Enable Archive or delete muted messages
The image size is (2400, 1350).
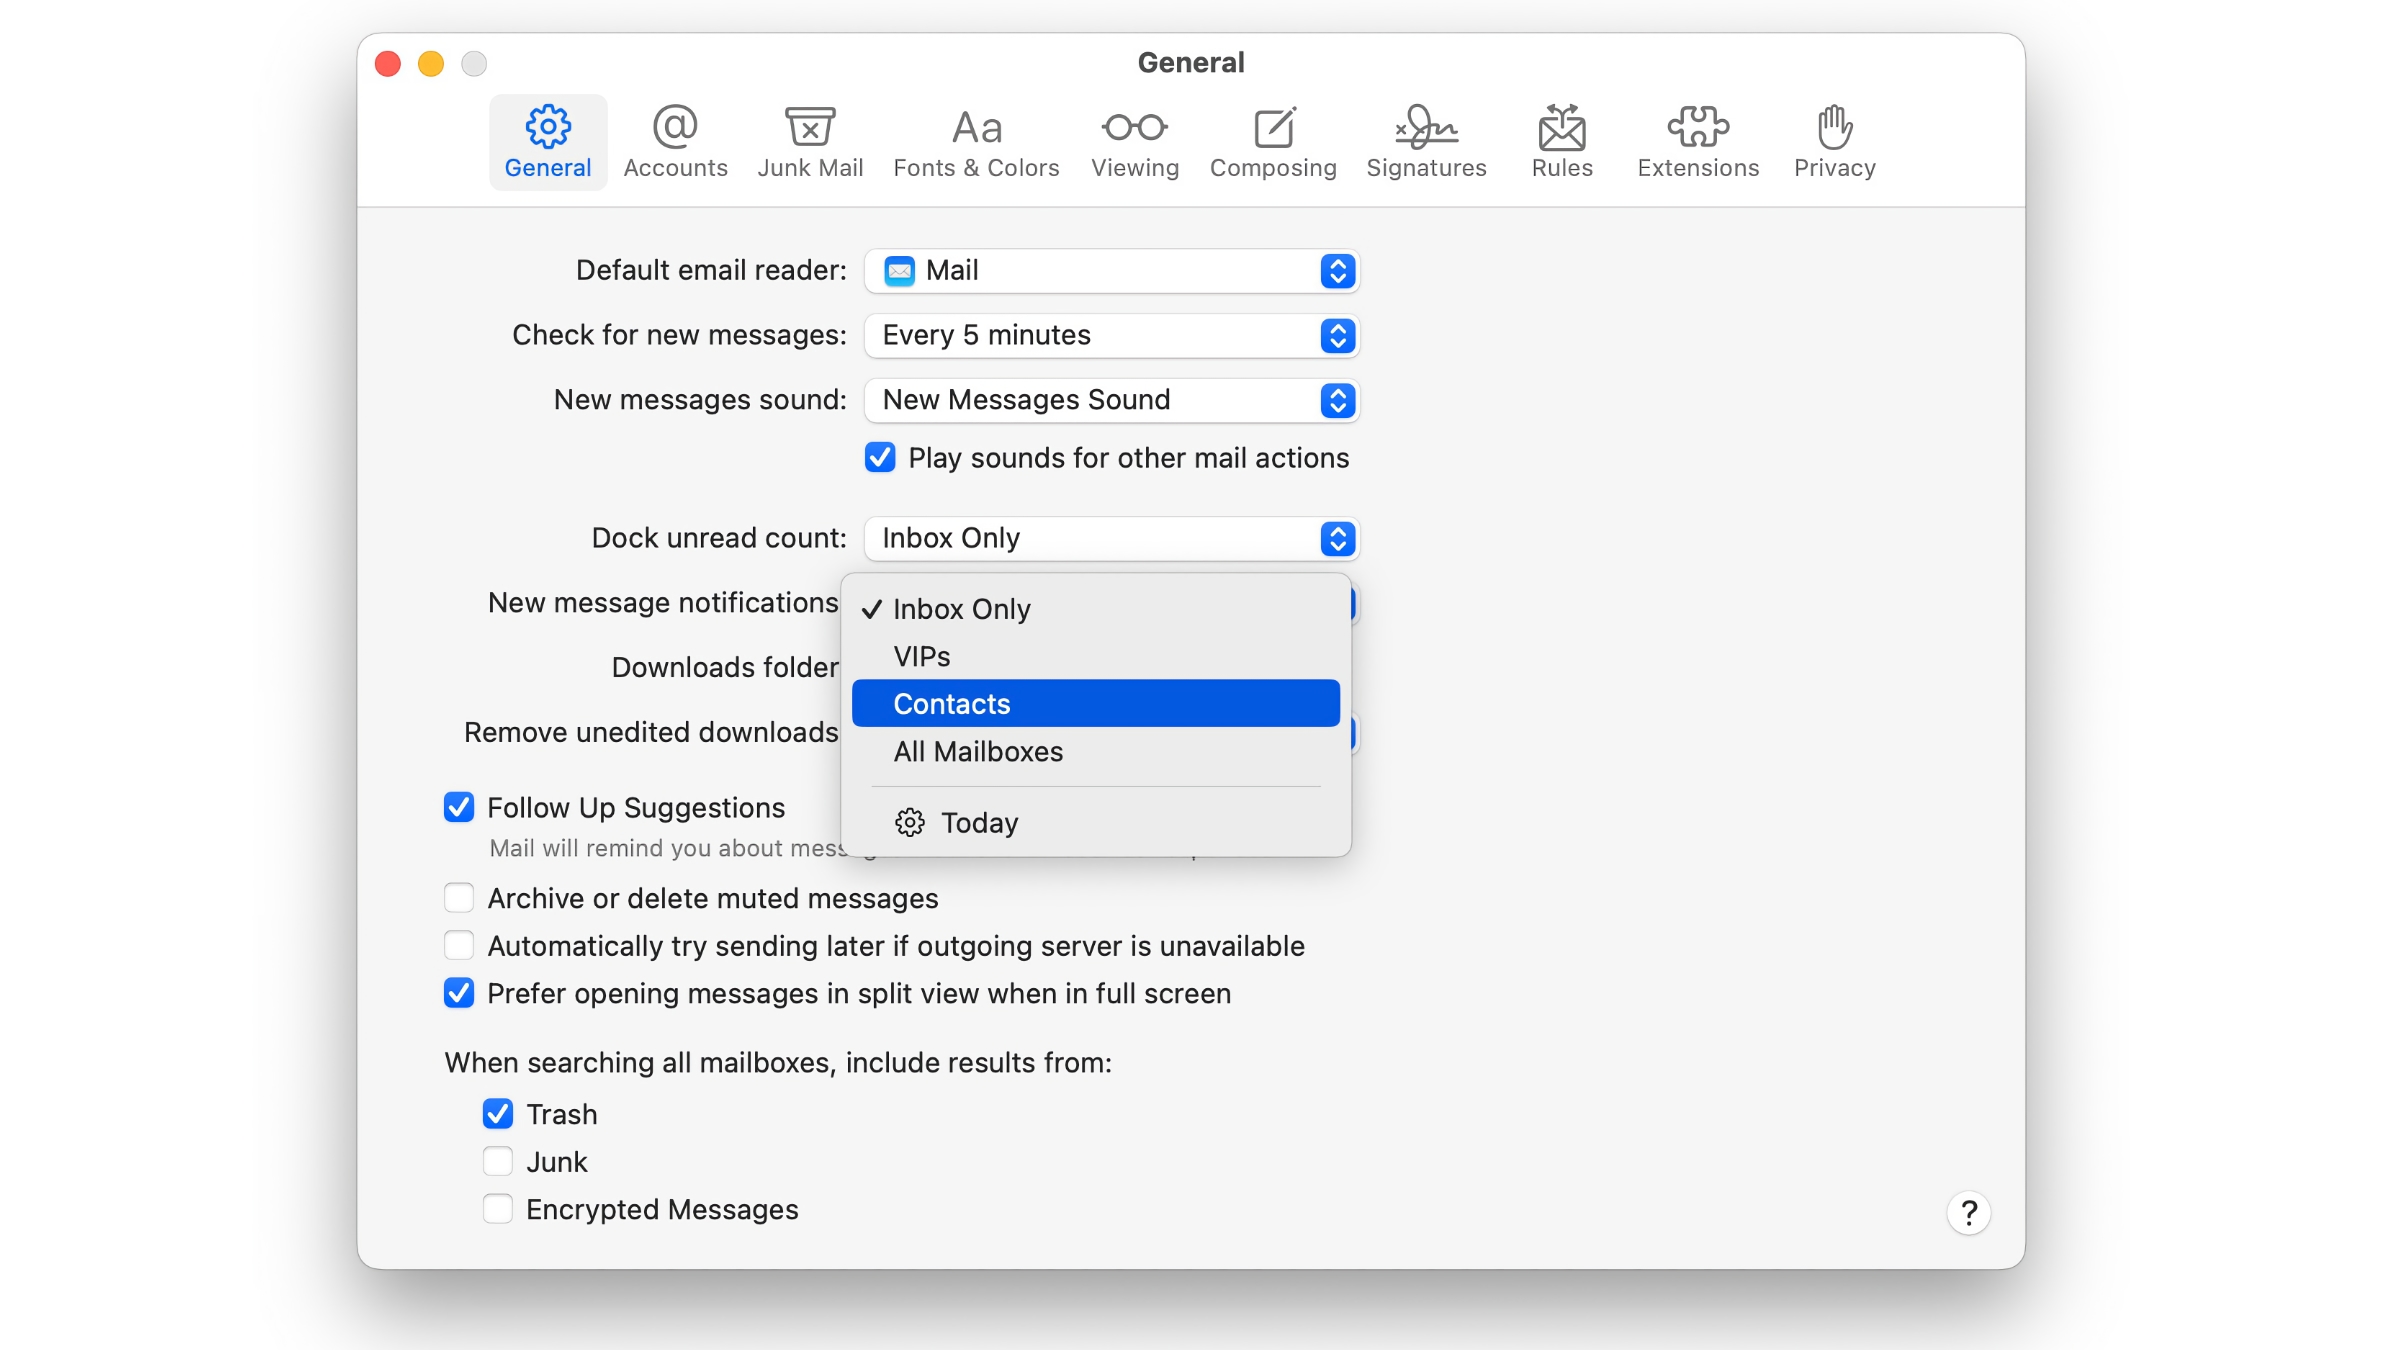tap(458, 898)
